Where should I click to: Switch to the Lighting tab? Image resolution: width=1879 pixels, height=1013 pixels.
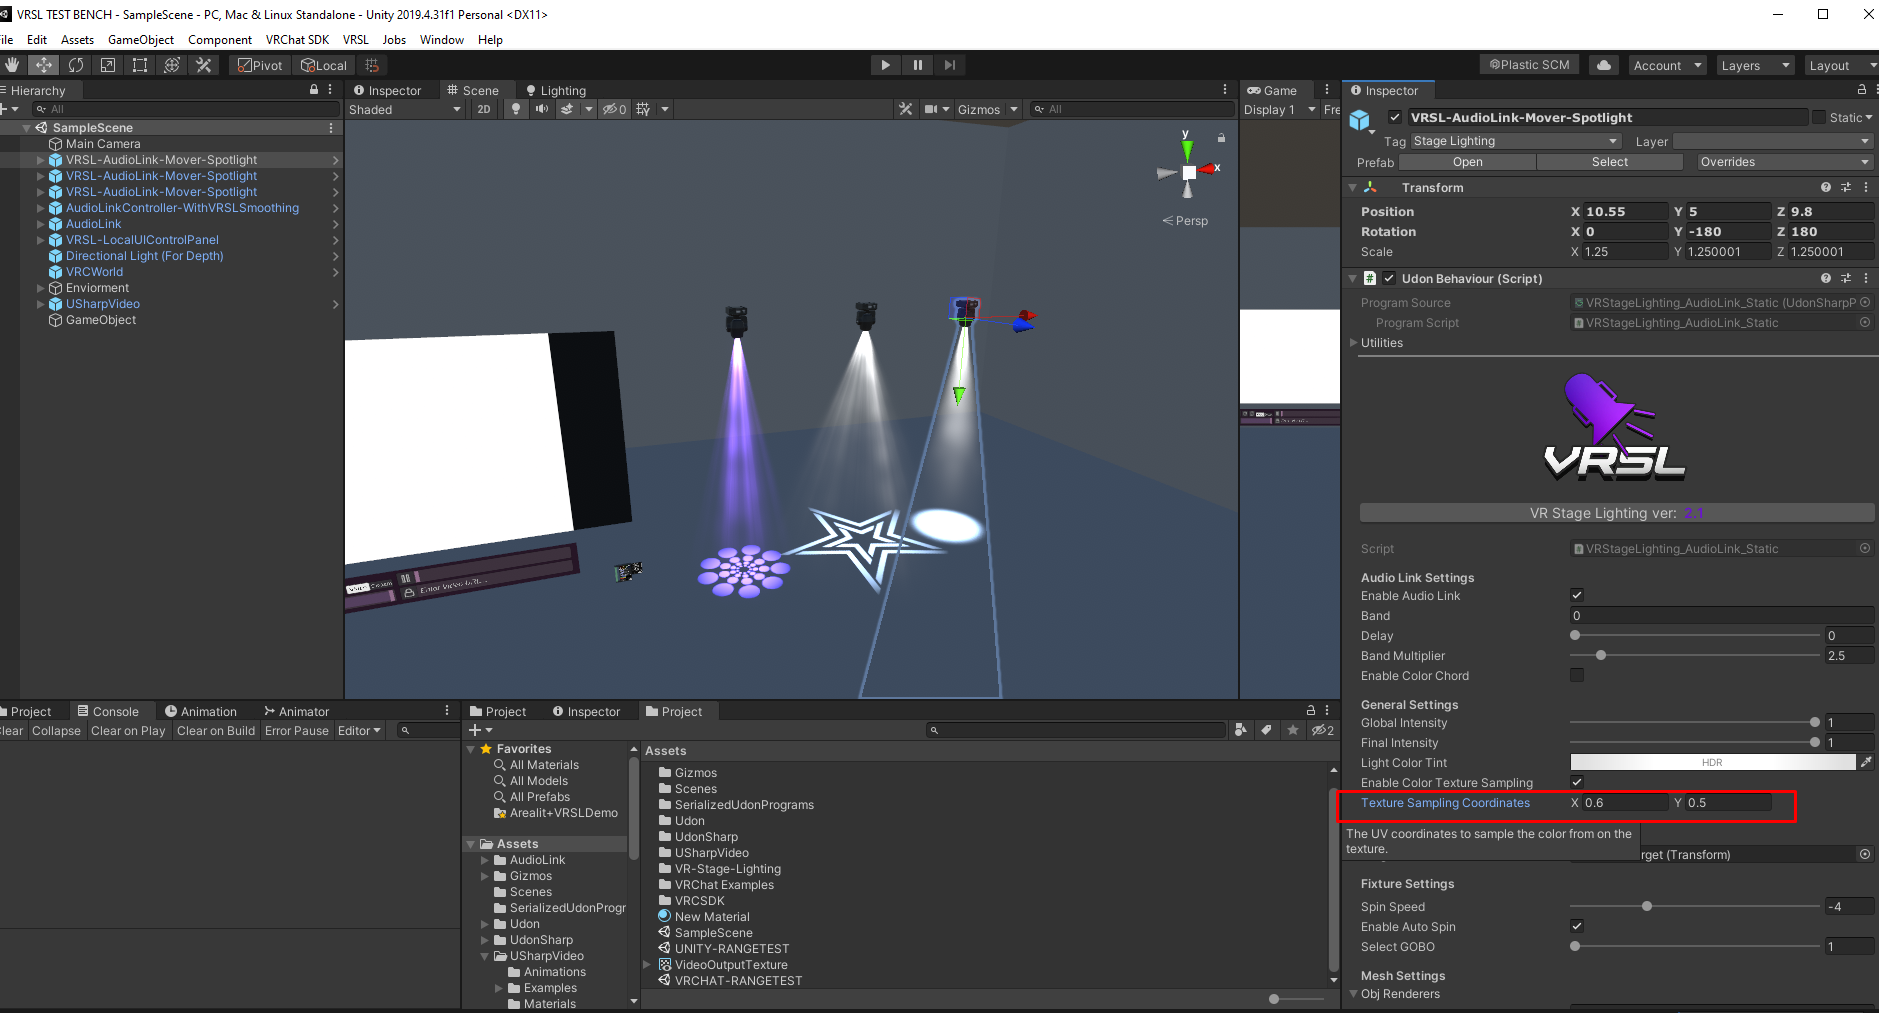pyautogui.click(x=556, y=90)
